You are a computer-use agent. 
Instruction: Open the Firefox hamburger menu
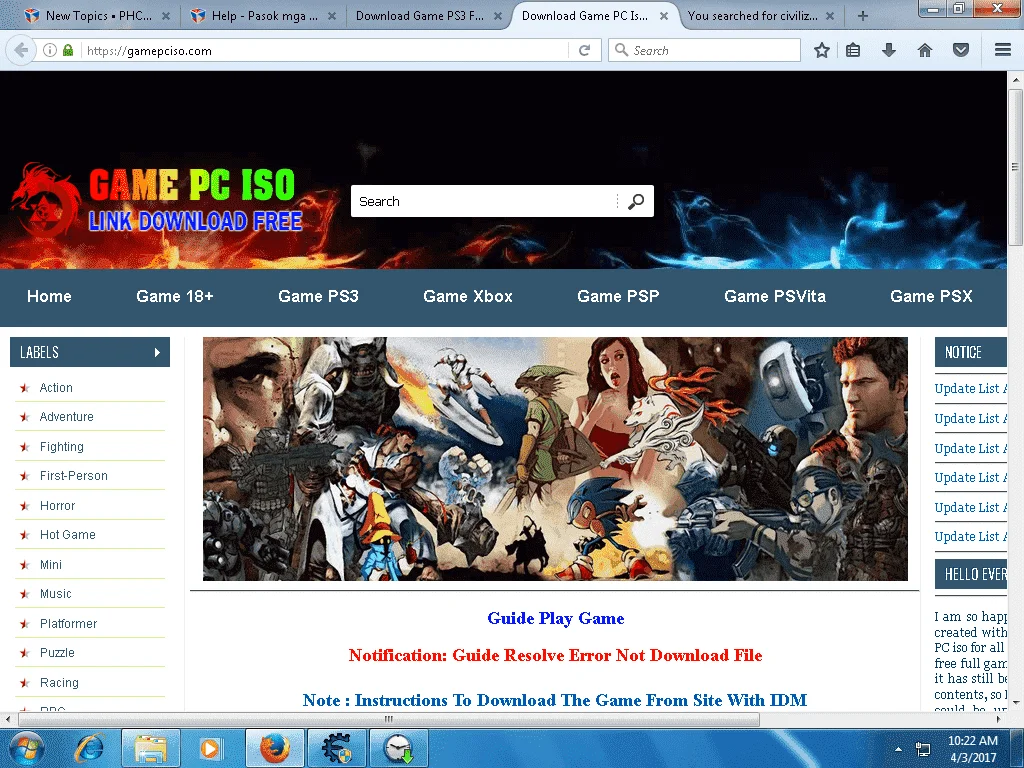tap(1002, 50)
